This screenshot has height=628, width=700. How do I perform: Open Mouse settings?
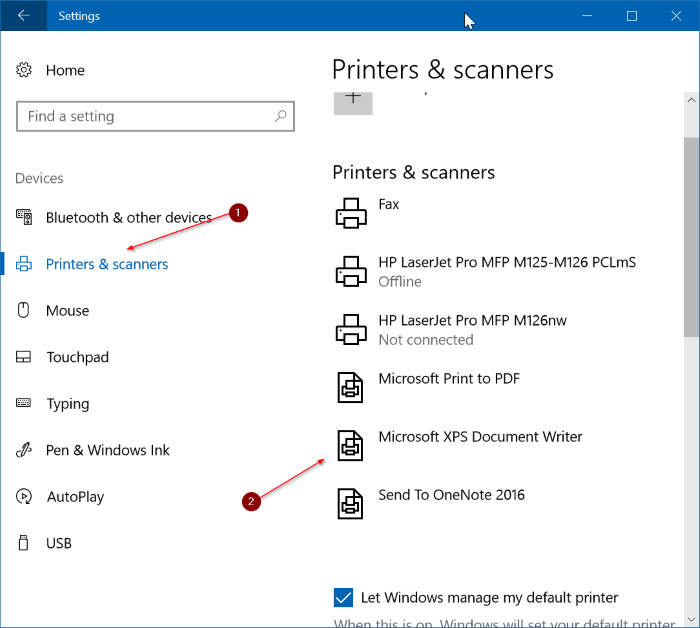(x=67, y=310)
